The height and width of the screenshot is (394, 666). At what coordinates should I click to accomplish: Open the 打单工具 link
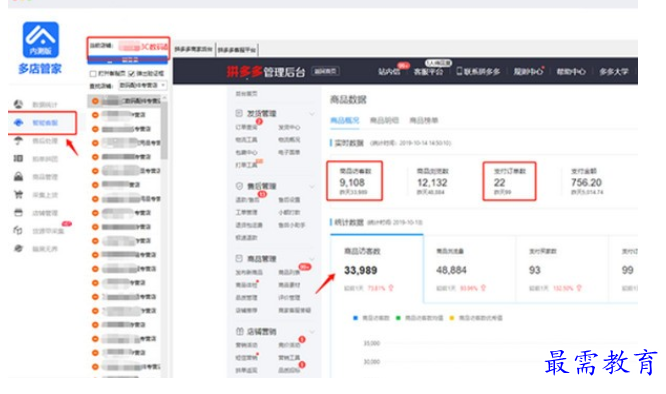[246, 165]
